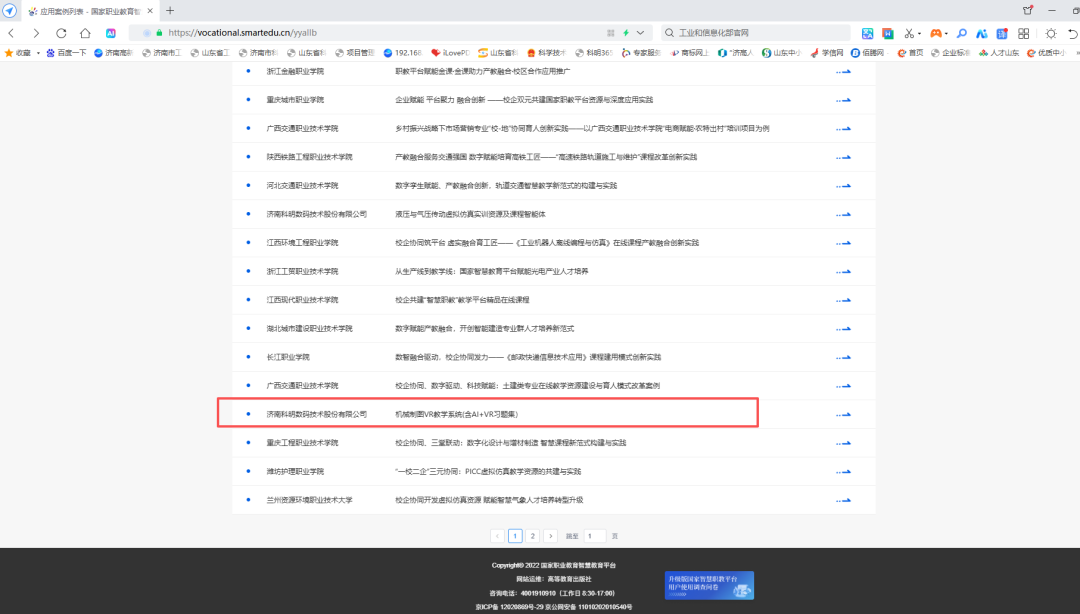Image resolution: width=1080 pixels, height=614 pixels.
Task: Open the iLovePDF bookmark
Action: click(x=450, y=52)
